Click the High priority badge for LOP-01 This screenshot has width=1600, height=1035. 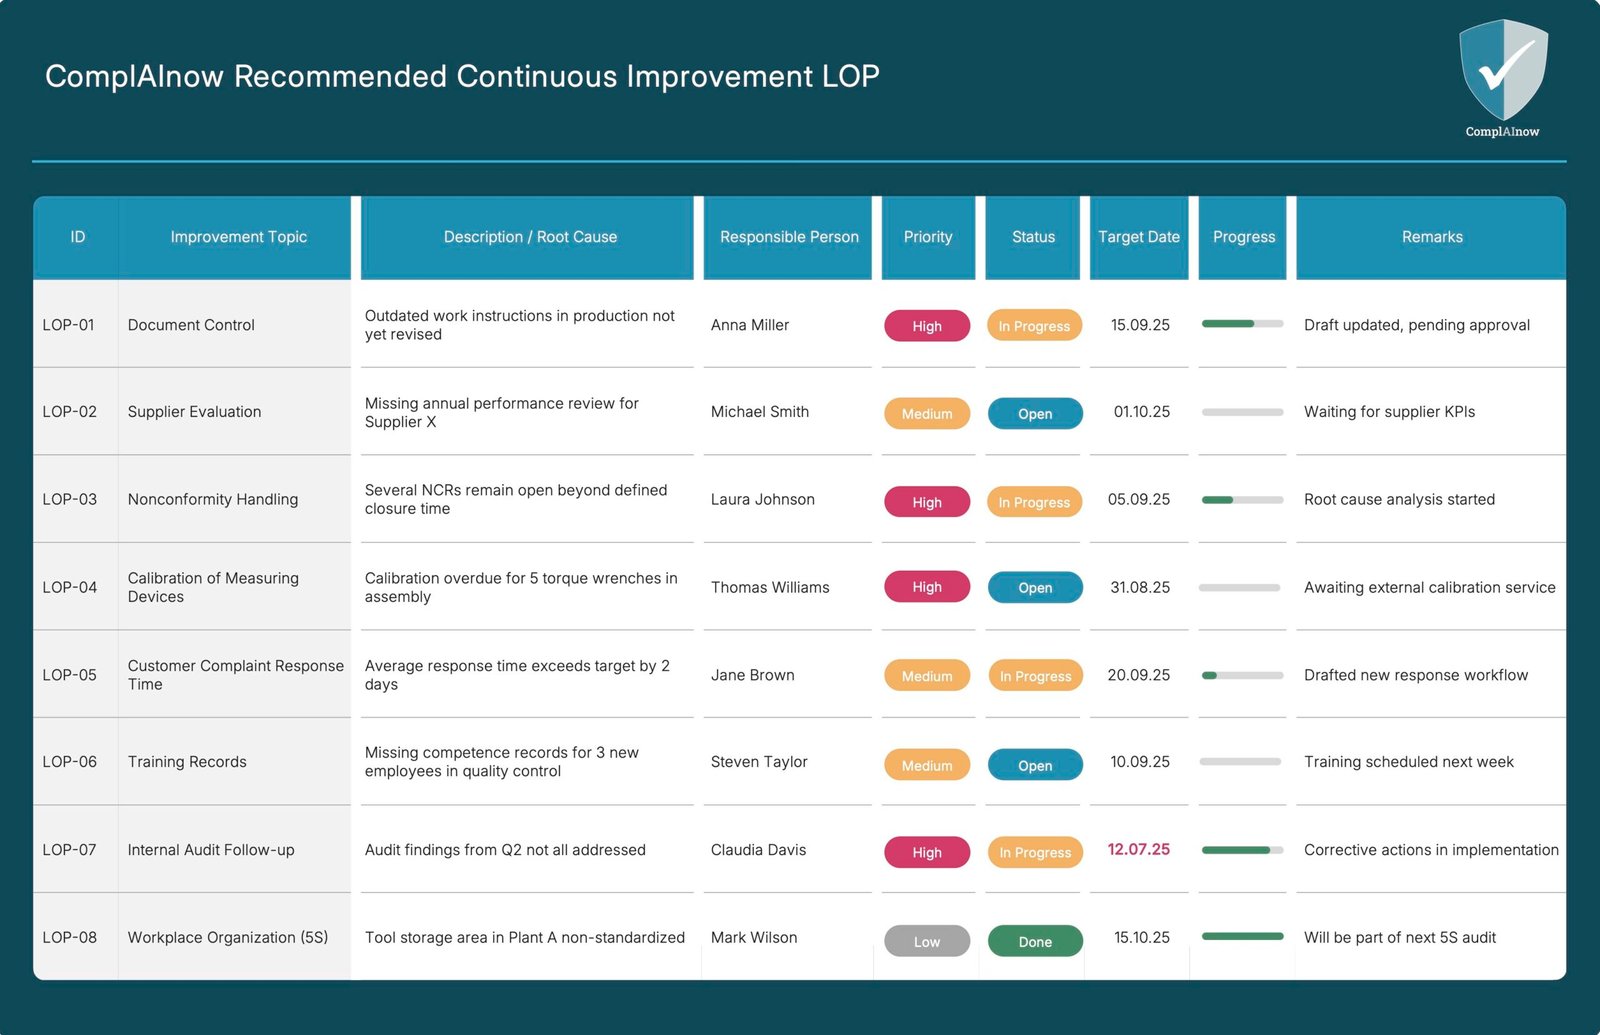coord(926,326)
